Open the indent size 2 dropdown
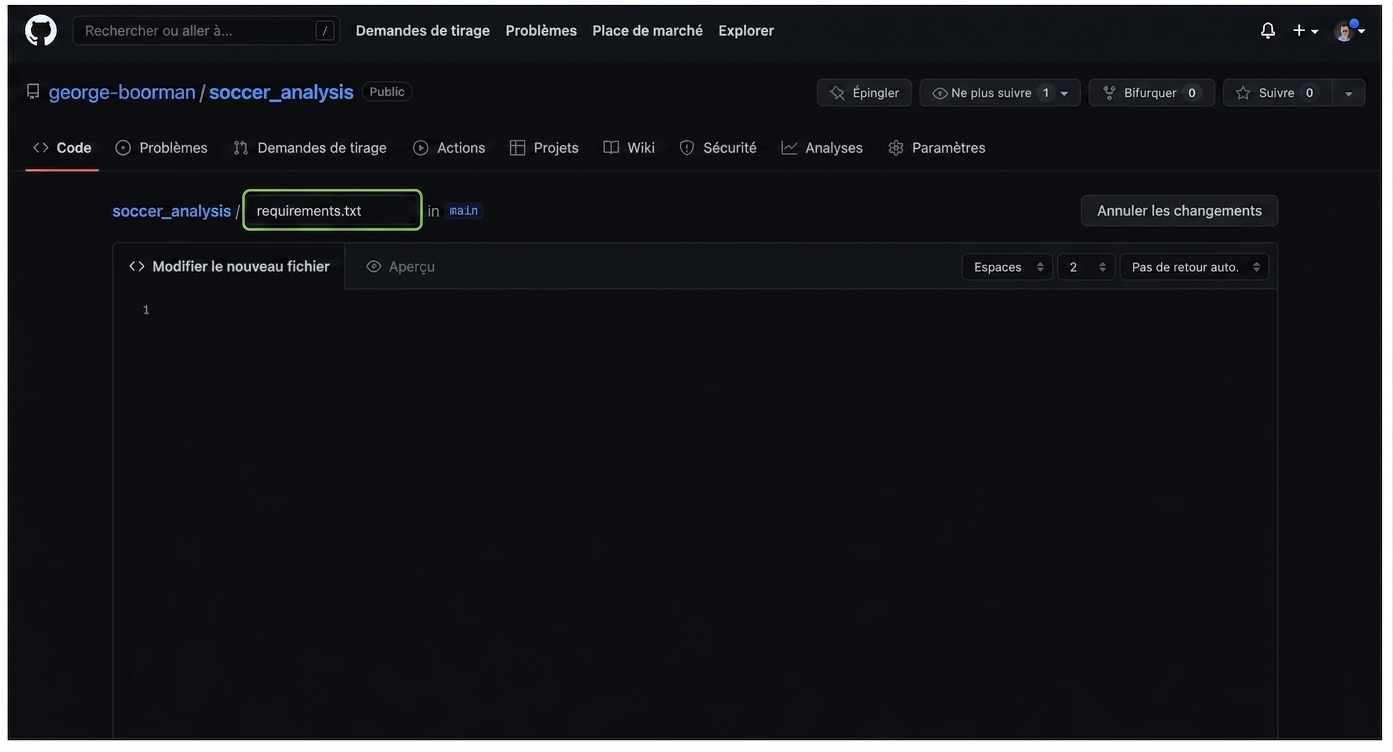This screenshot has height=752, width=1393. click(x=1086, y=267)
